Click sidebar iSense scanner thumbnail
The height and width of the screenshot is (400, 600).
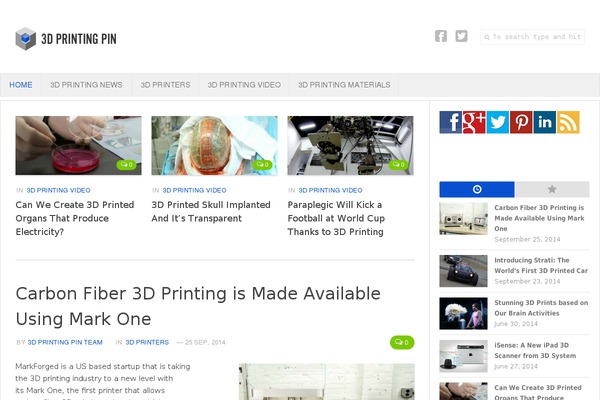pyautogui.click(x=463, y=356)
